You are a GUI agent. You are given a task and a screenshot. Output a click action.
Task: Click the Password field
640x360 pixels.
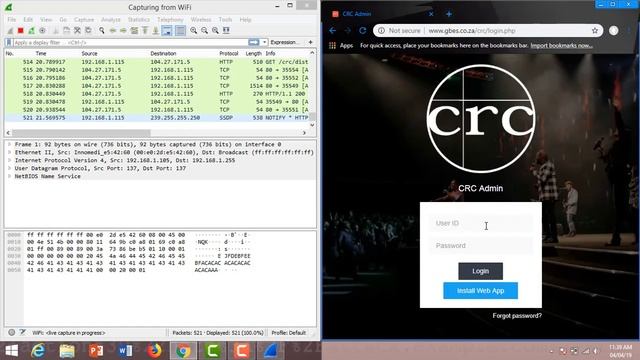(480, 246)
